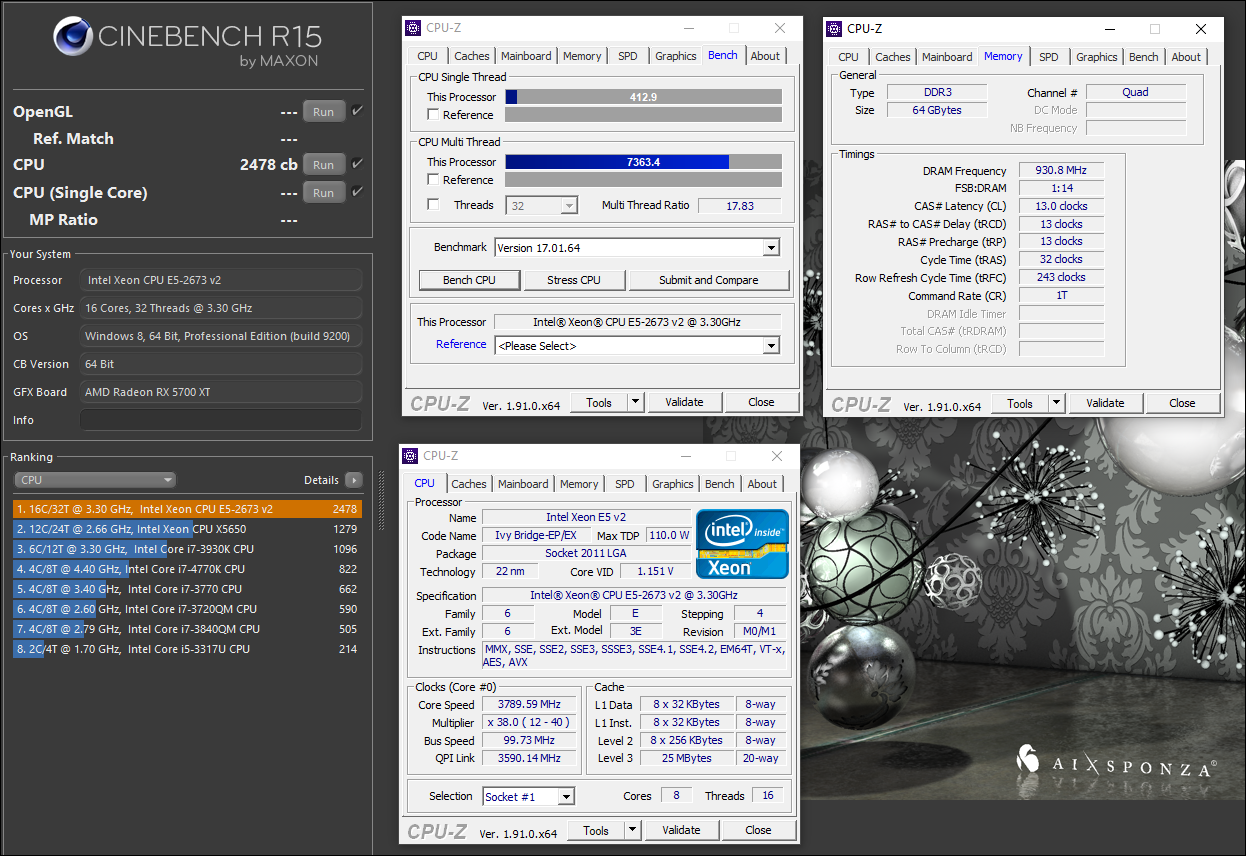
Task: Open Graphics tab in bottom CPU-Z window
Action: (x=673, y=484)
